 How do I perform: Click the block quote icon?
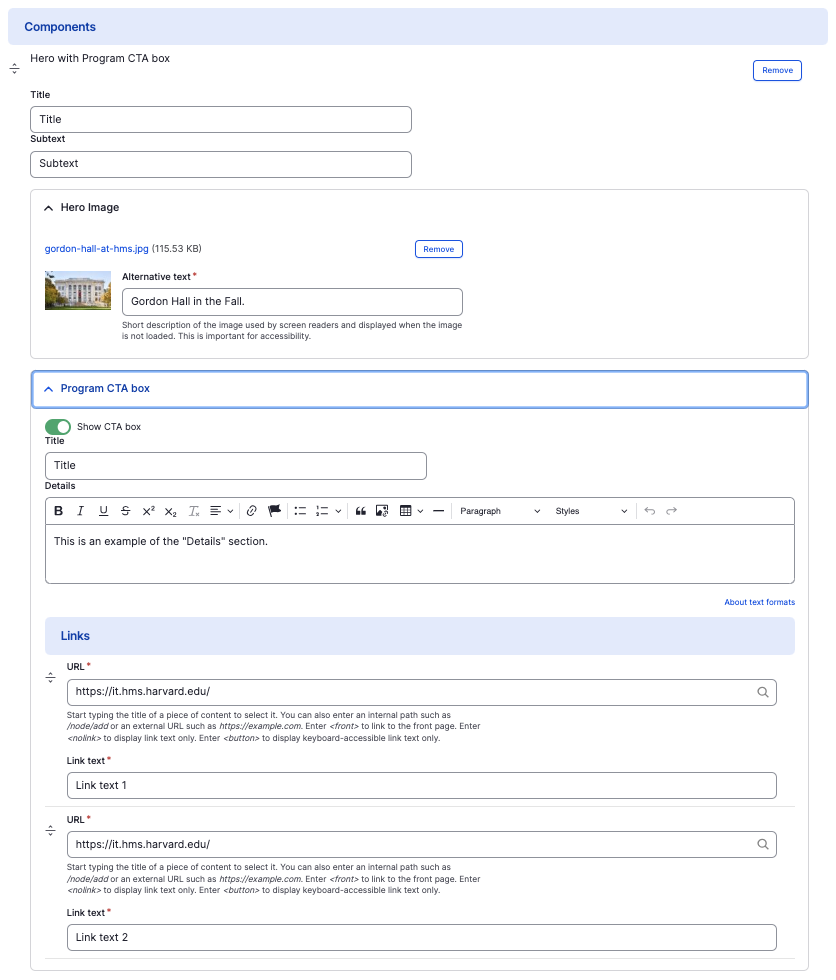(x=360, y=511)
